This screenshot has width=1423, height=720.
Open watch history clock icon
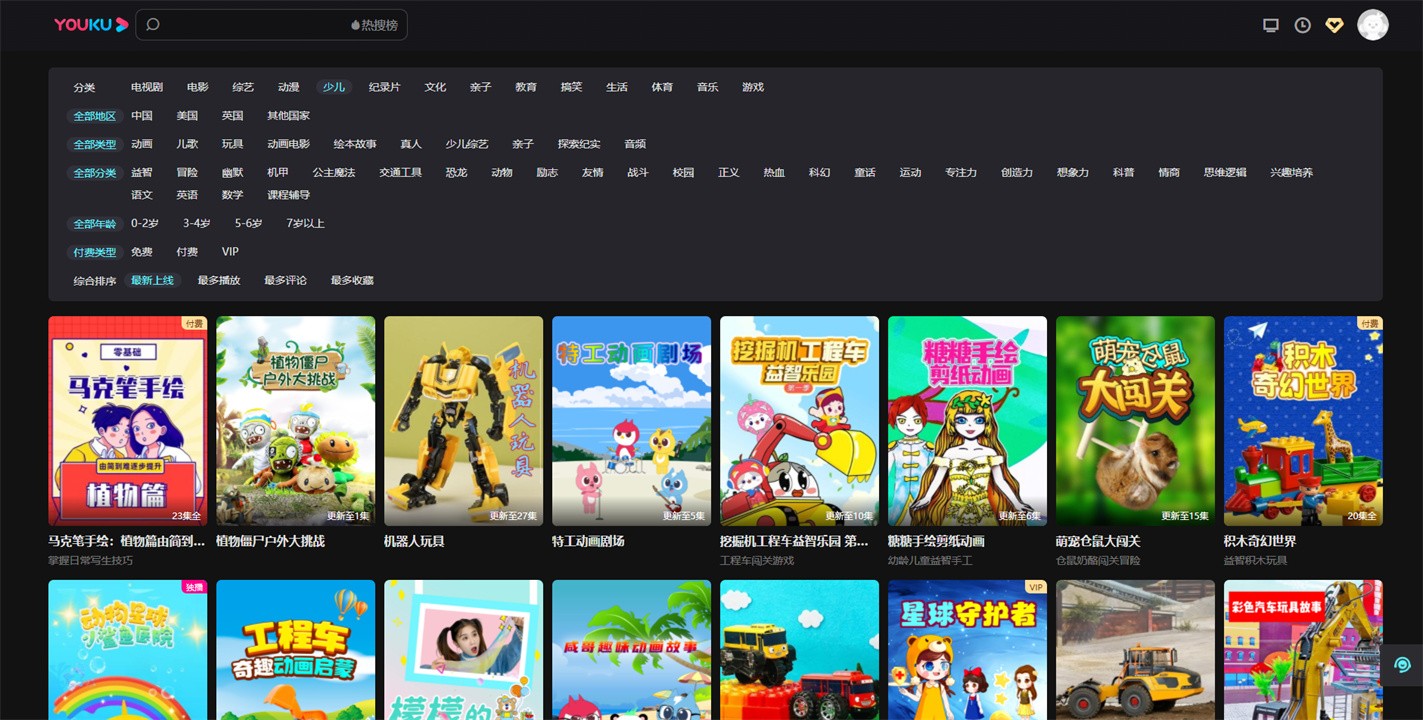[x=1302, y=25]
